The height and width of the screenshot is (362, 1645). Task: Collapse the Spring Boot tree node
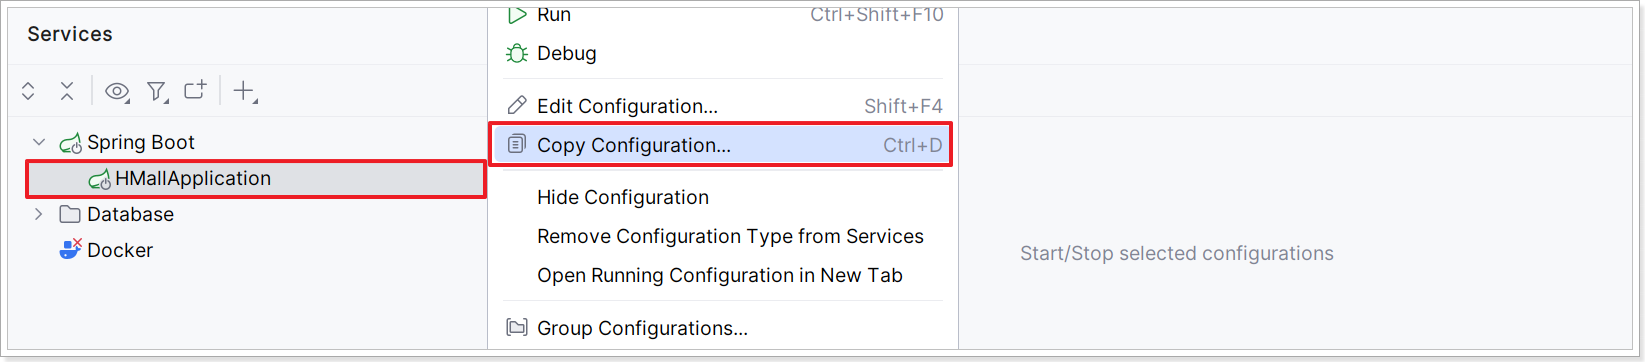click(39, 143)
